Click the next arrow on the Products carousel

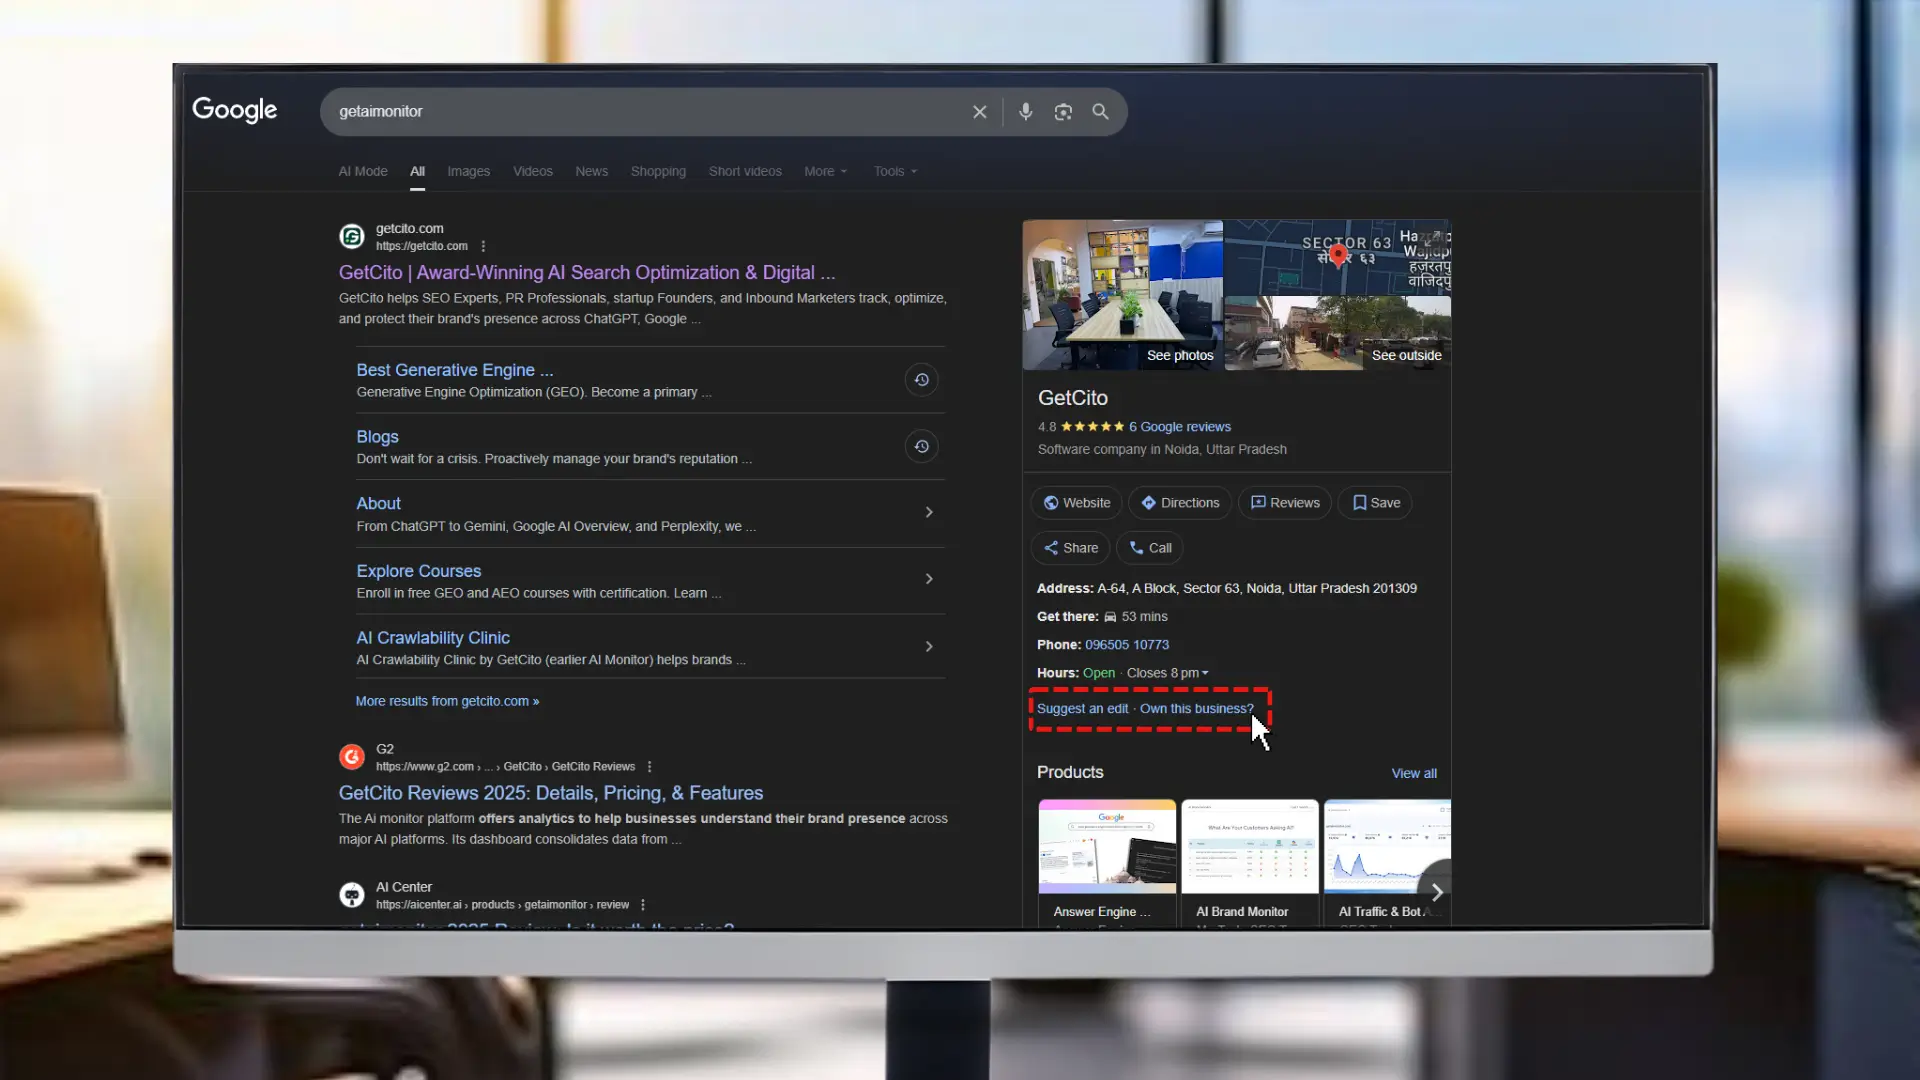pos(1437,892)
